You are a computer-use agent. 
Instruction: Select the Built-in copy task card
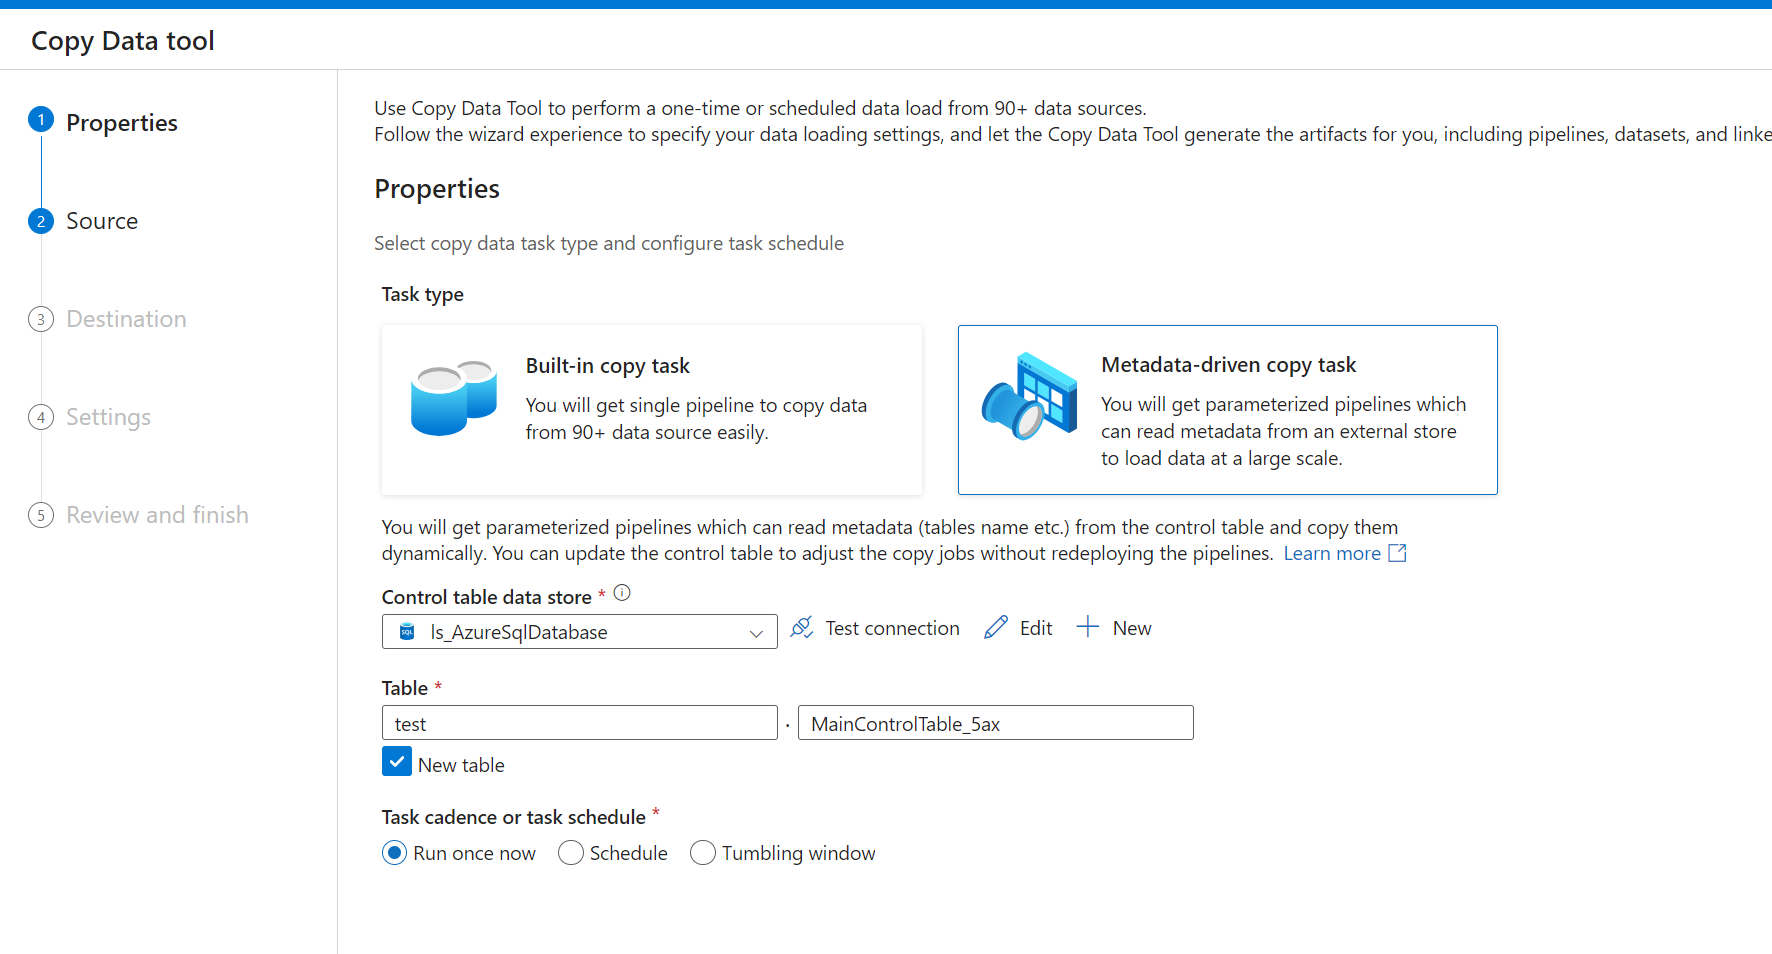point(651,409)
